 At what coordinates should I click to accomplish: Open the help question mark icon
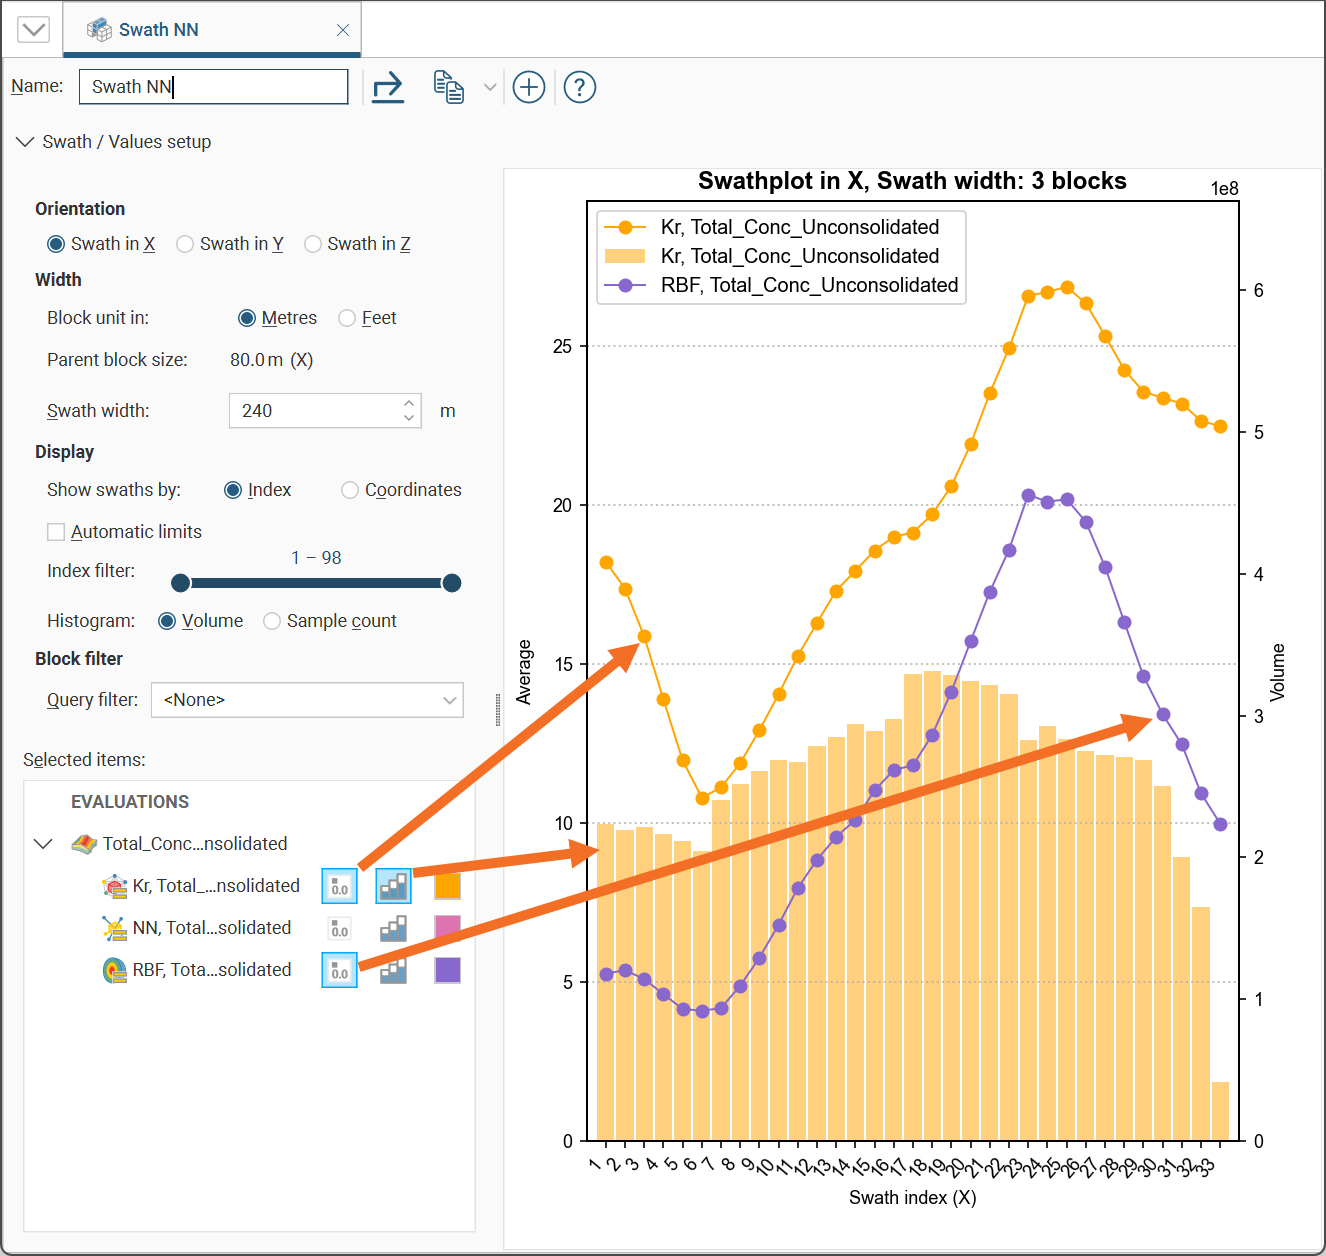(580, 87)
